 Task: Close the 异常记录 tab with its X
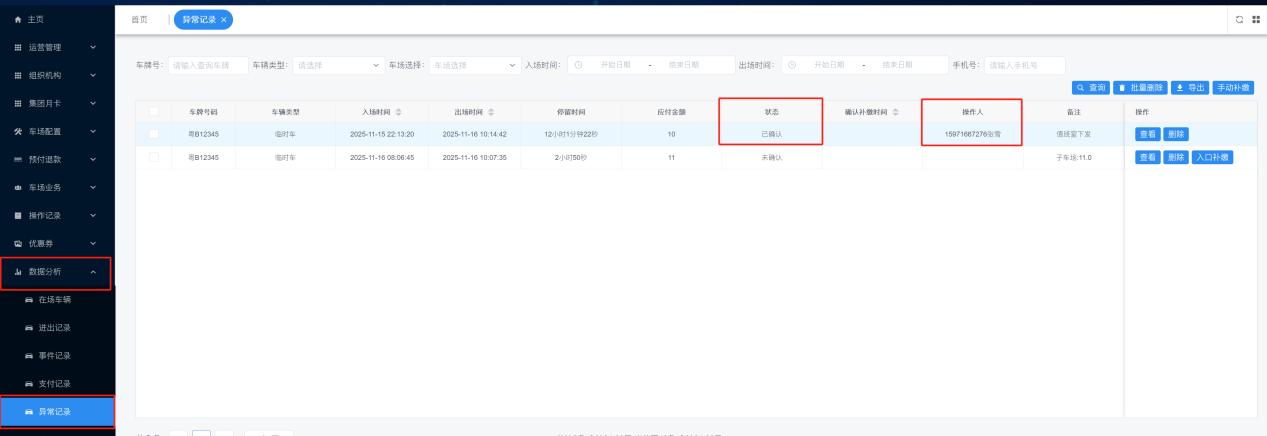223,19
